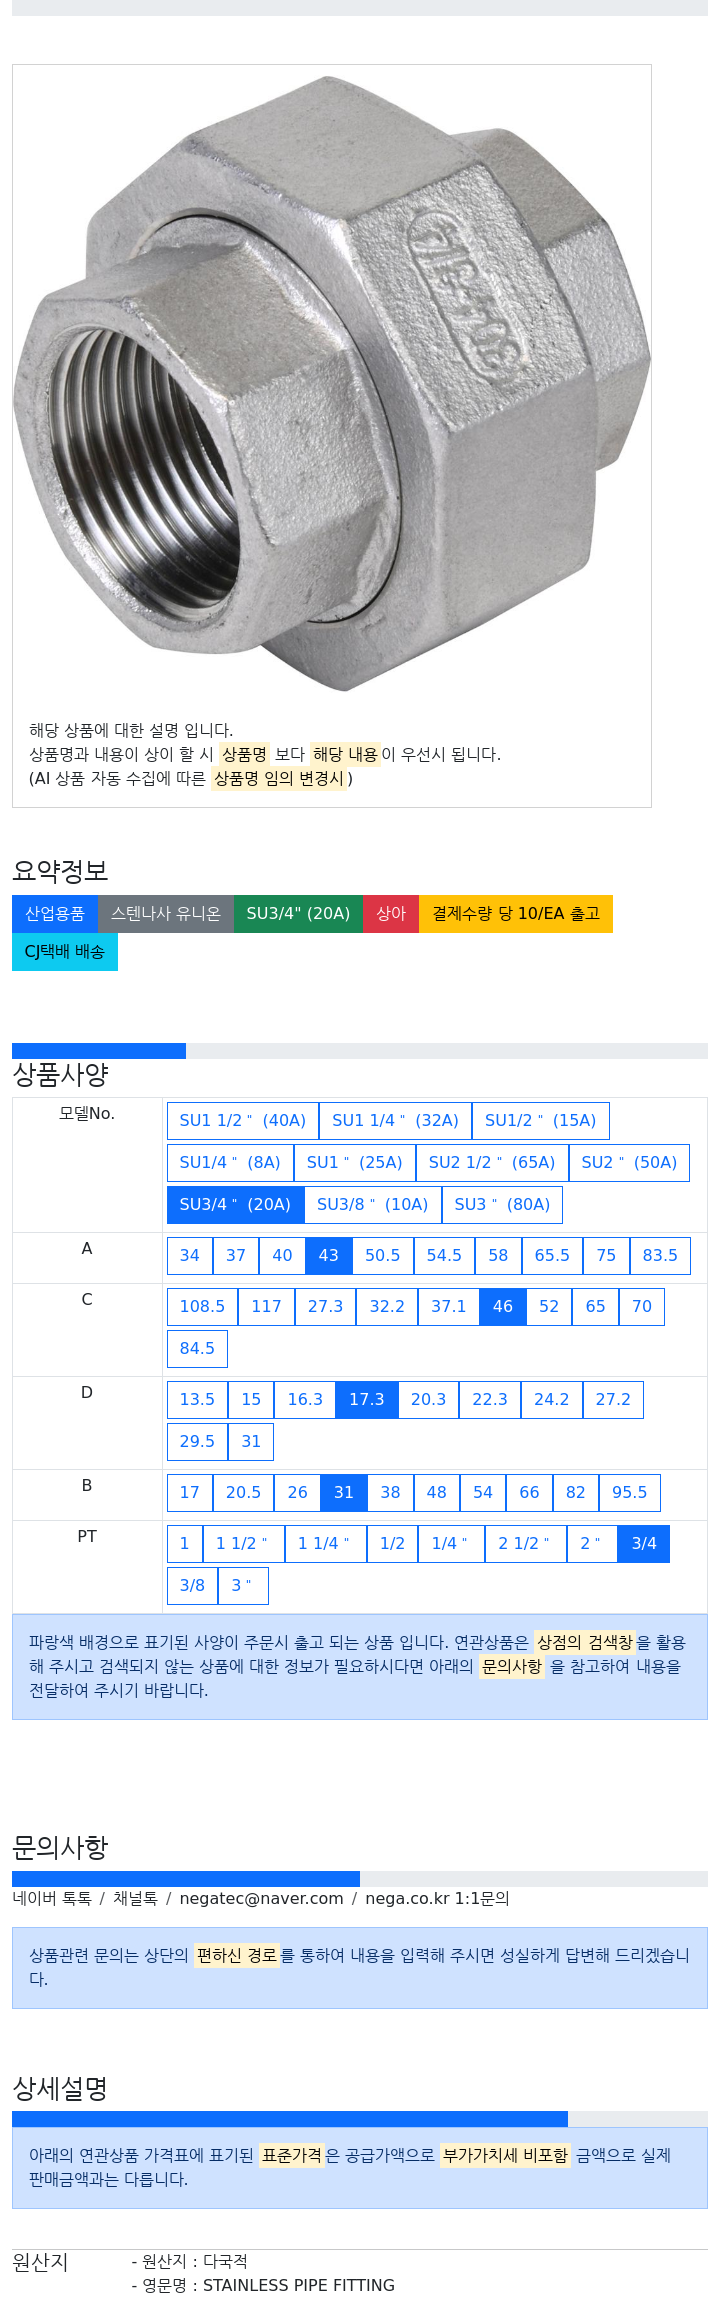Click the 상아 red tag

click(391, 914)
